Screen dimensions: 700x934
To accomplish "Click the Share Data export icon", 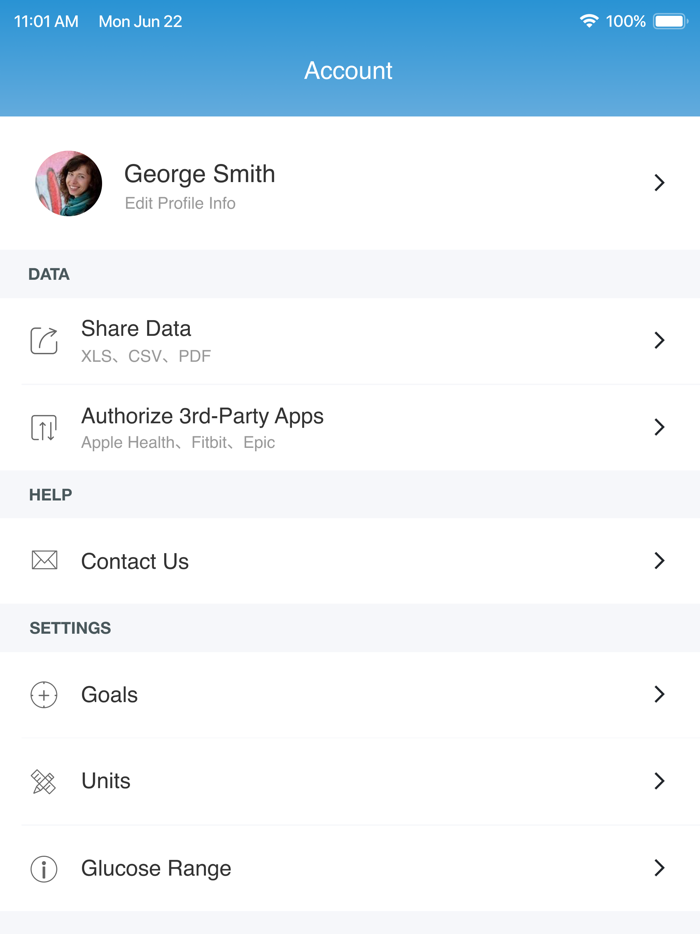I will [44, 340].
